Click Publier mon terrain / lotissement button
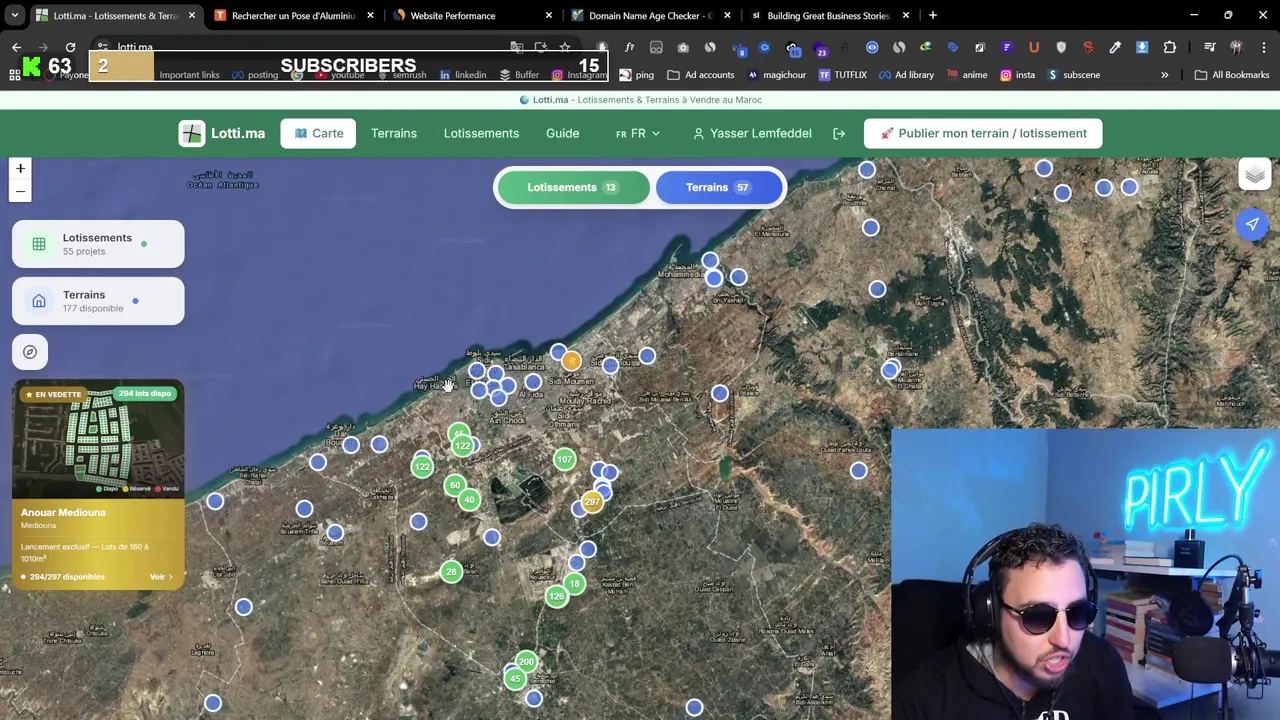The image size is (1280, 720). (x=983, y=133)
